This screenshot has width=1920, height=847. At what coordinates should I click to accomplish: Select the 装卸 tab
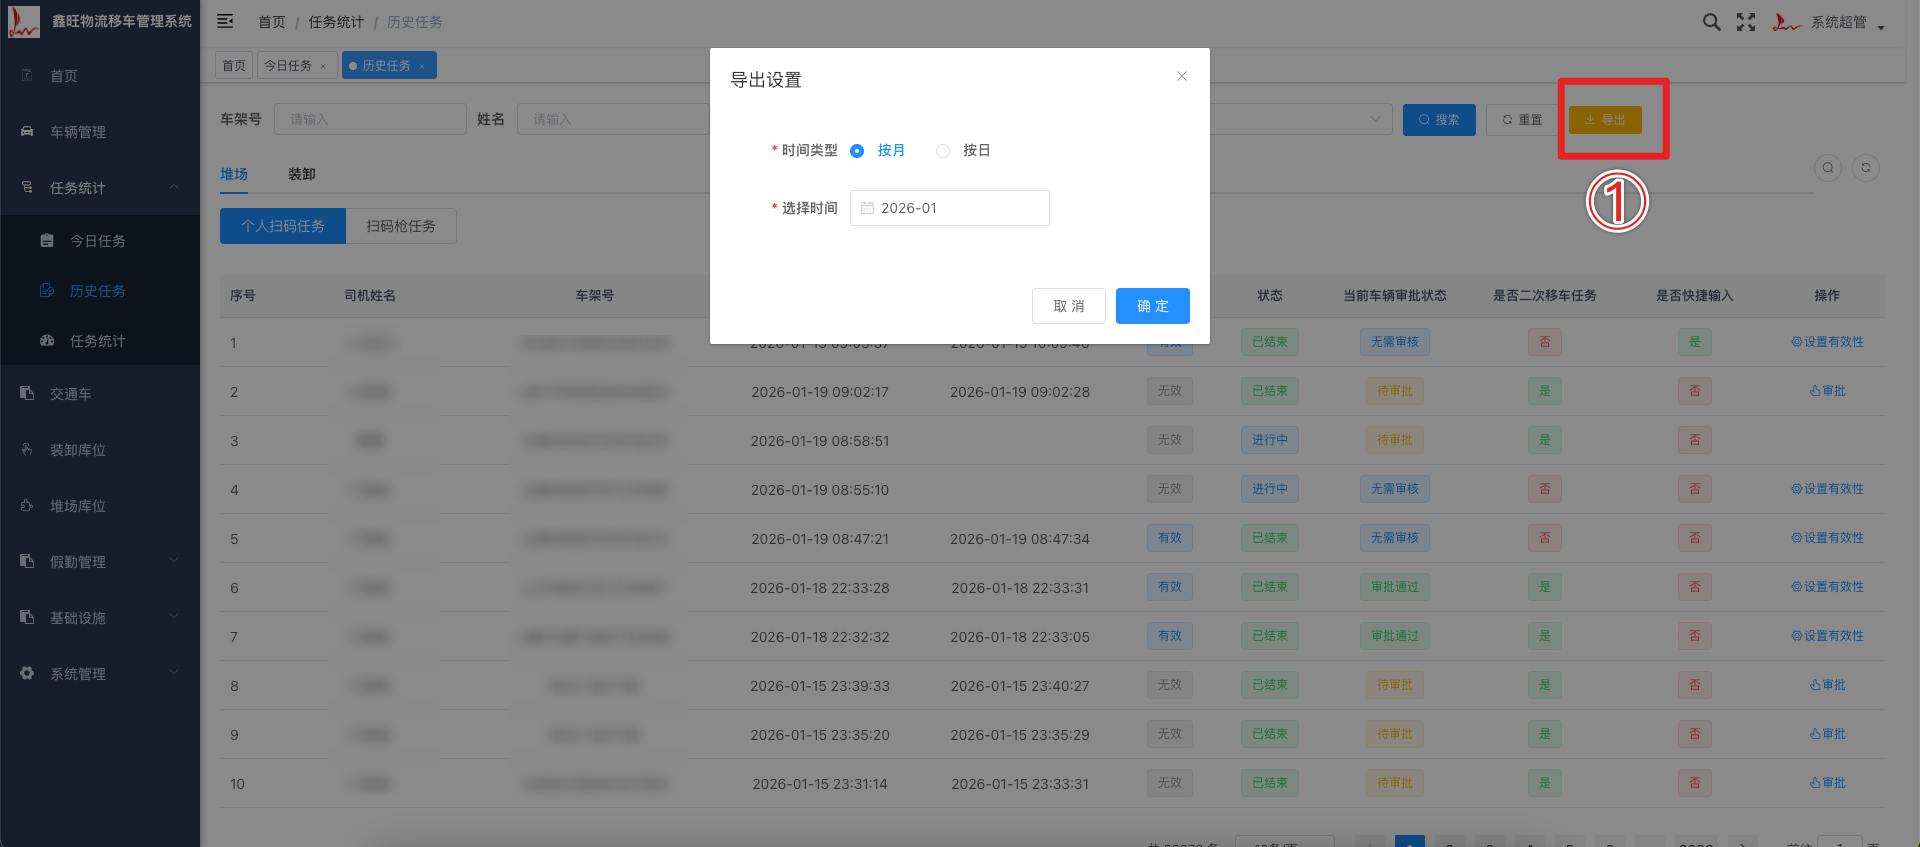(302, 174)
